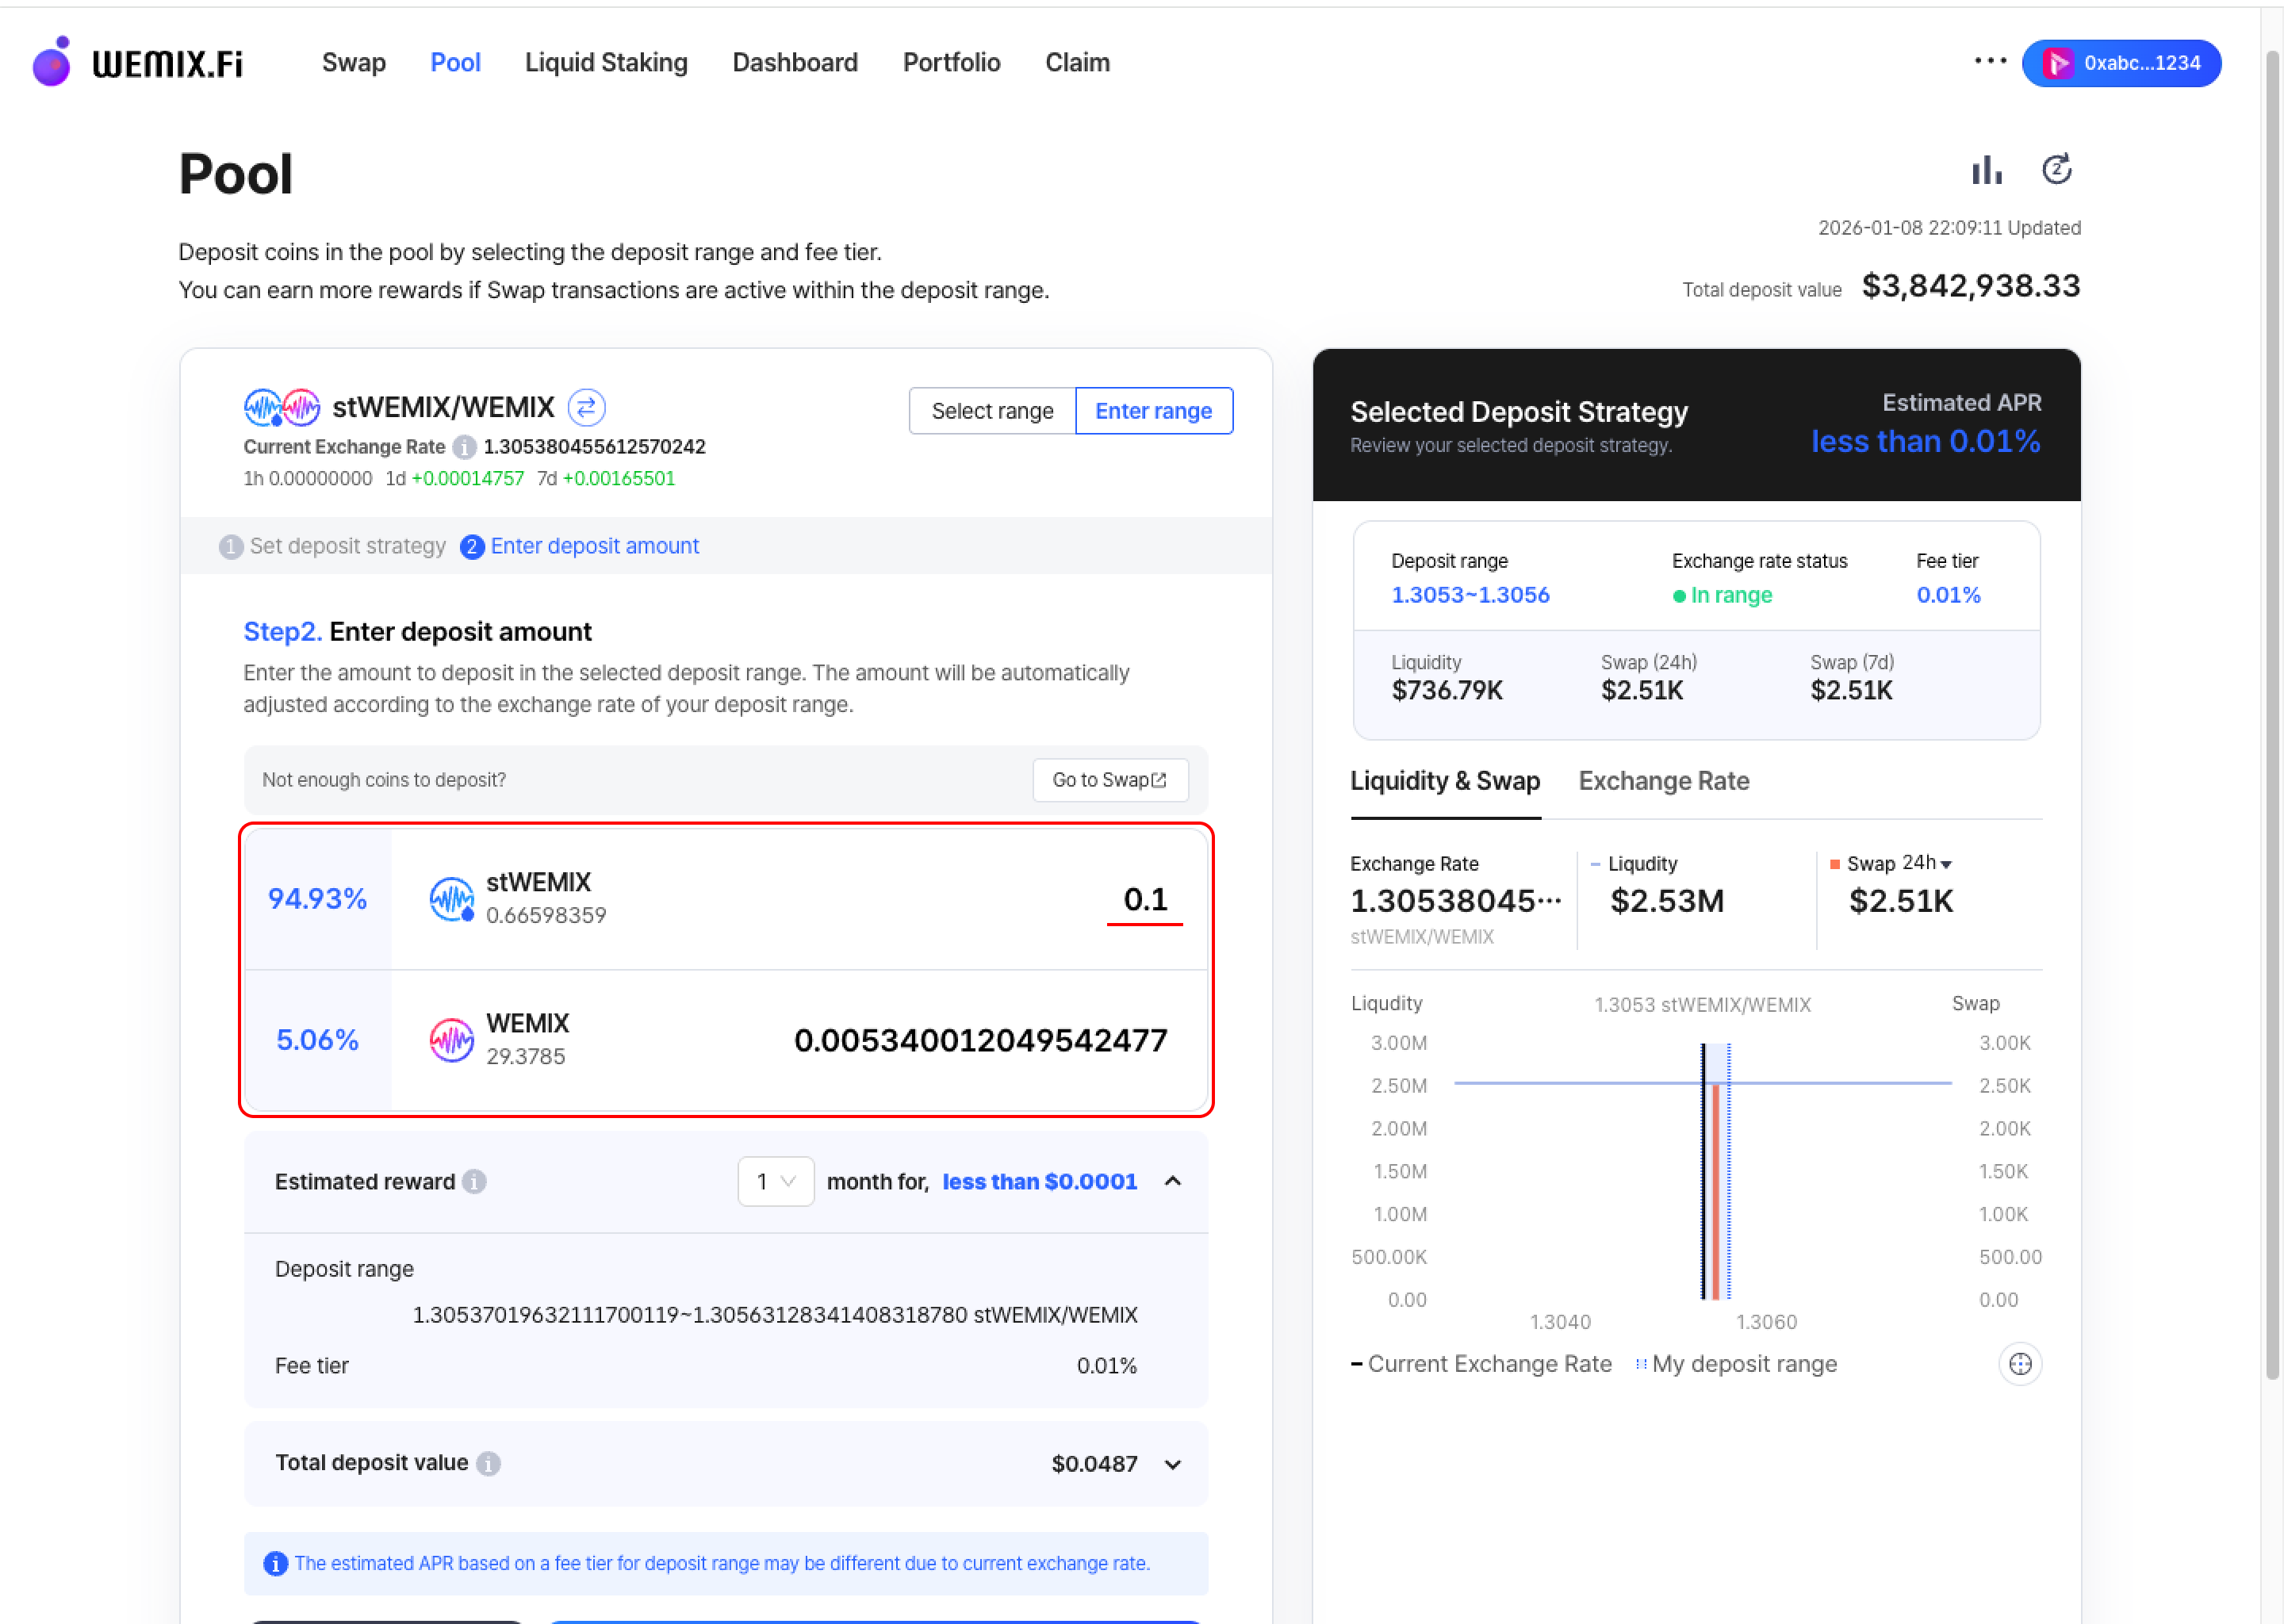Click the Go to Swap button

[x=1109, y=780]
